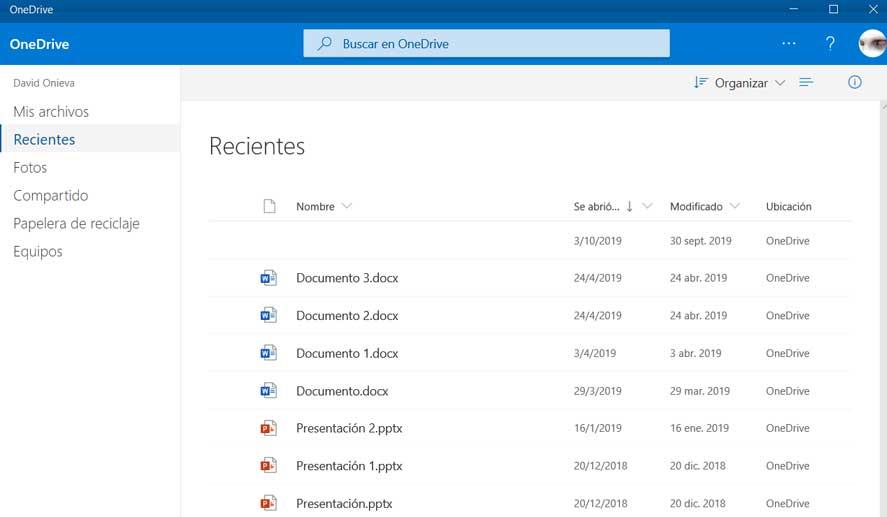
Task: Click the Word icon for Documento.docx
Action: (x=268, y=390)
